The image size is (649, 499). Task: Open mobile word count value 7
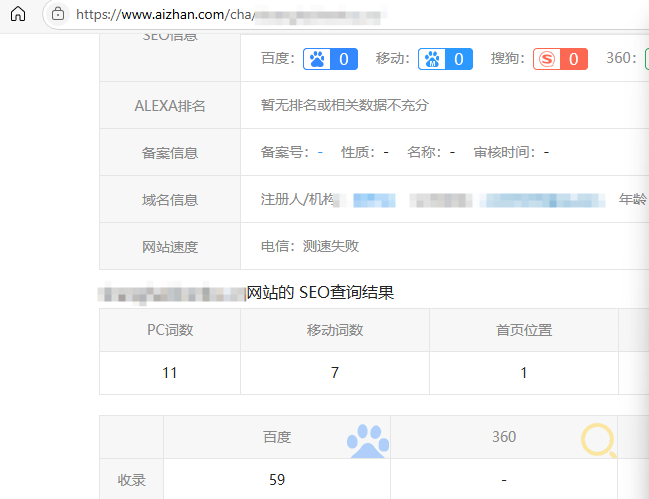335,373
